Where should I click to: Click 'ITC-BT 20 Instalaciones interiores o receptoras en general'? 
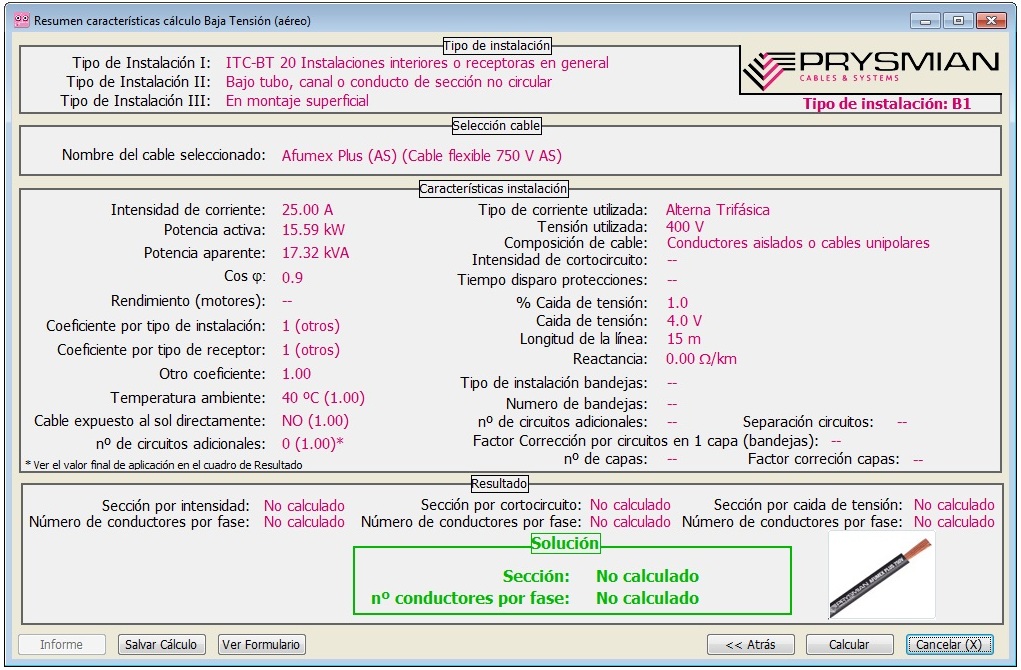coord(417,63)
